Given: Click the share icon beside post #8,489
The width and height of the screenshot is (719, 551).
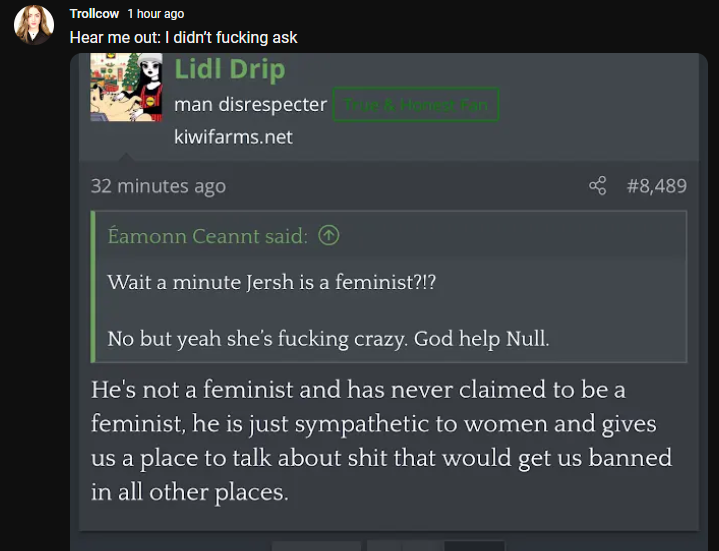Looking at the screenshot, I should 597,186.
